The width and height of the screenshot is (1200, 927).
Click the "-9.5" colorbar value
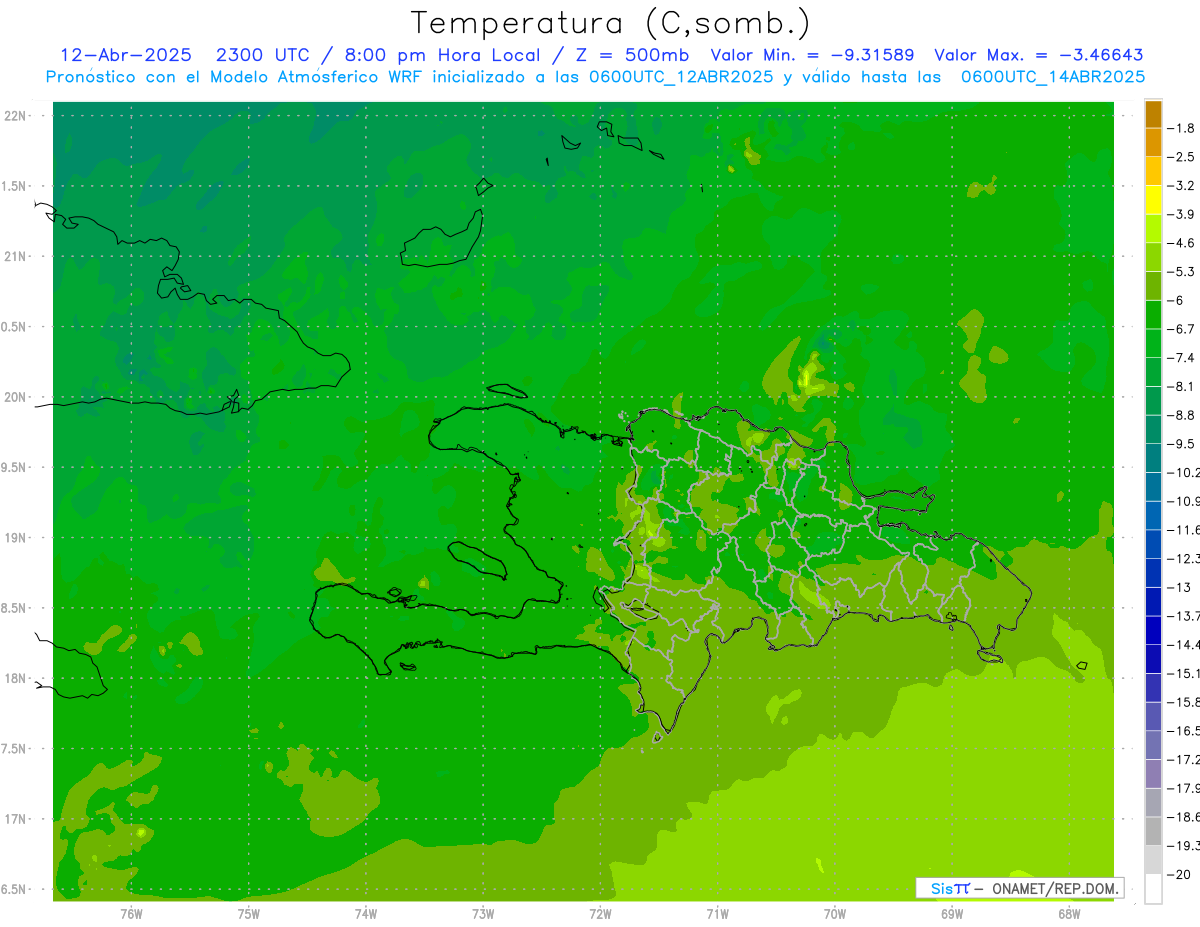pos(1182,444)
